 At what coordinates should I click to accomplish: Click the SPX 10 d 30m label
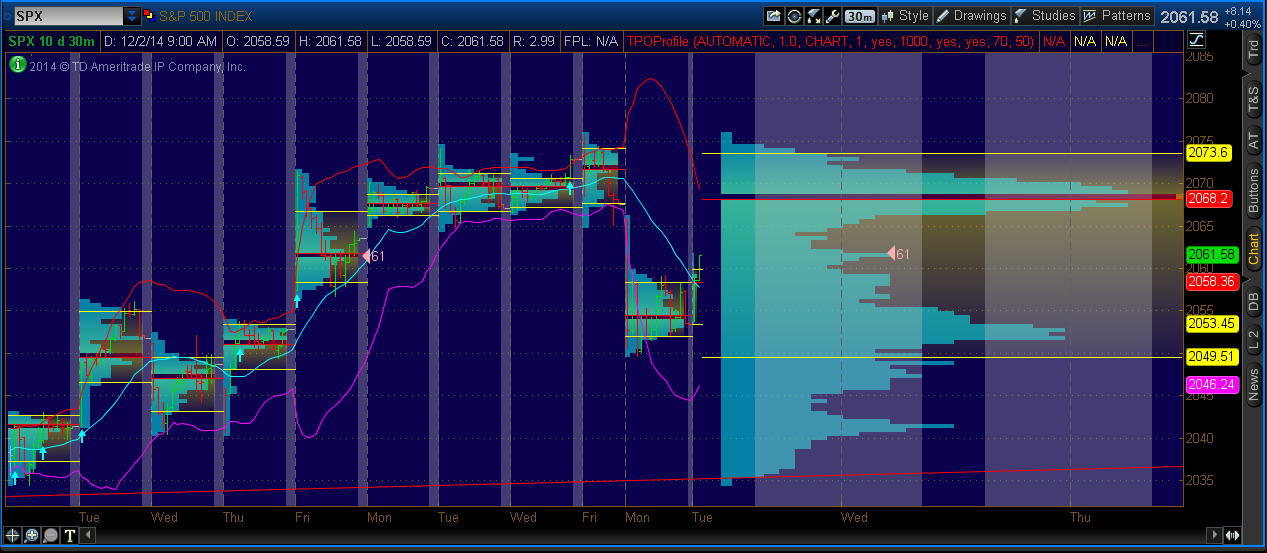click(52, 41)
